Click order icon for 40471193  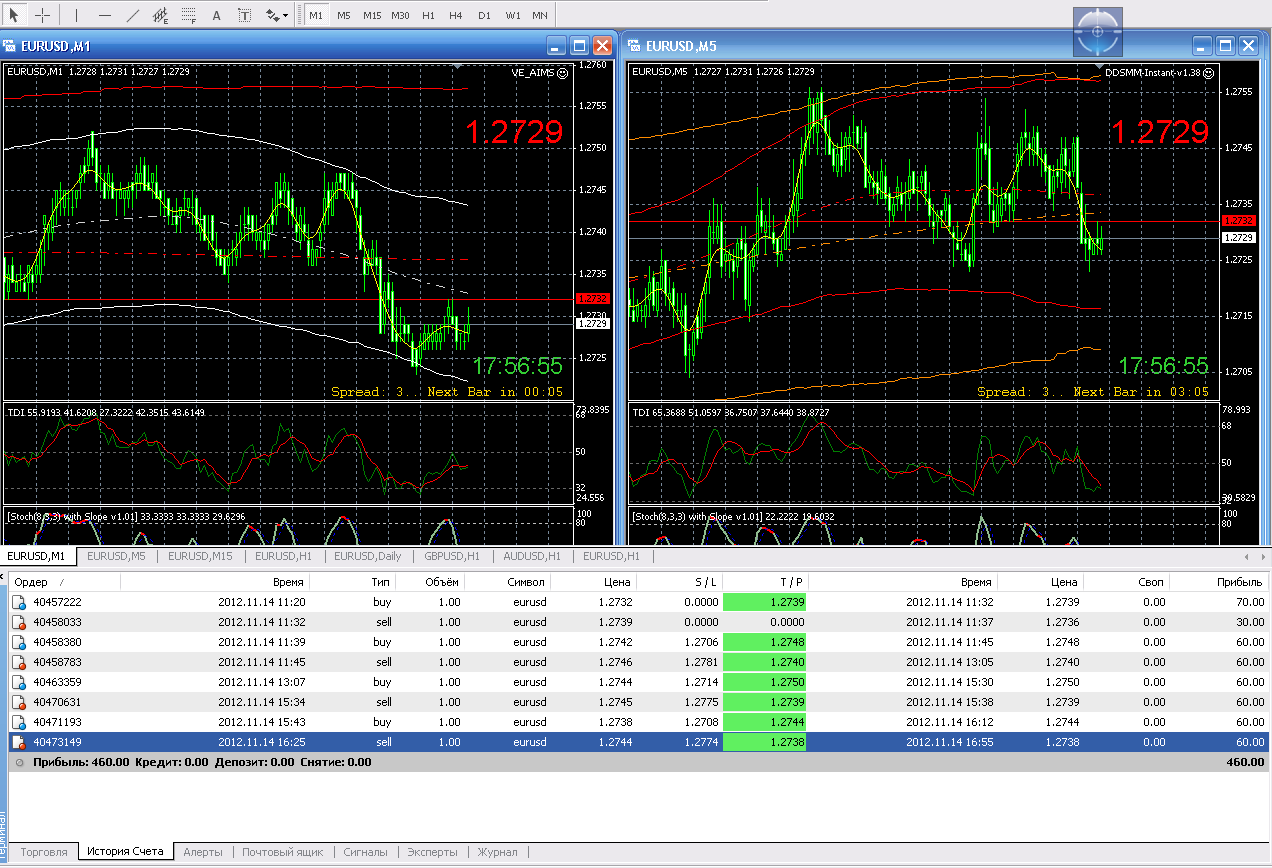pos(19,723)
